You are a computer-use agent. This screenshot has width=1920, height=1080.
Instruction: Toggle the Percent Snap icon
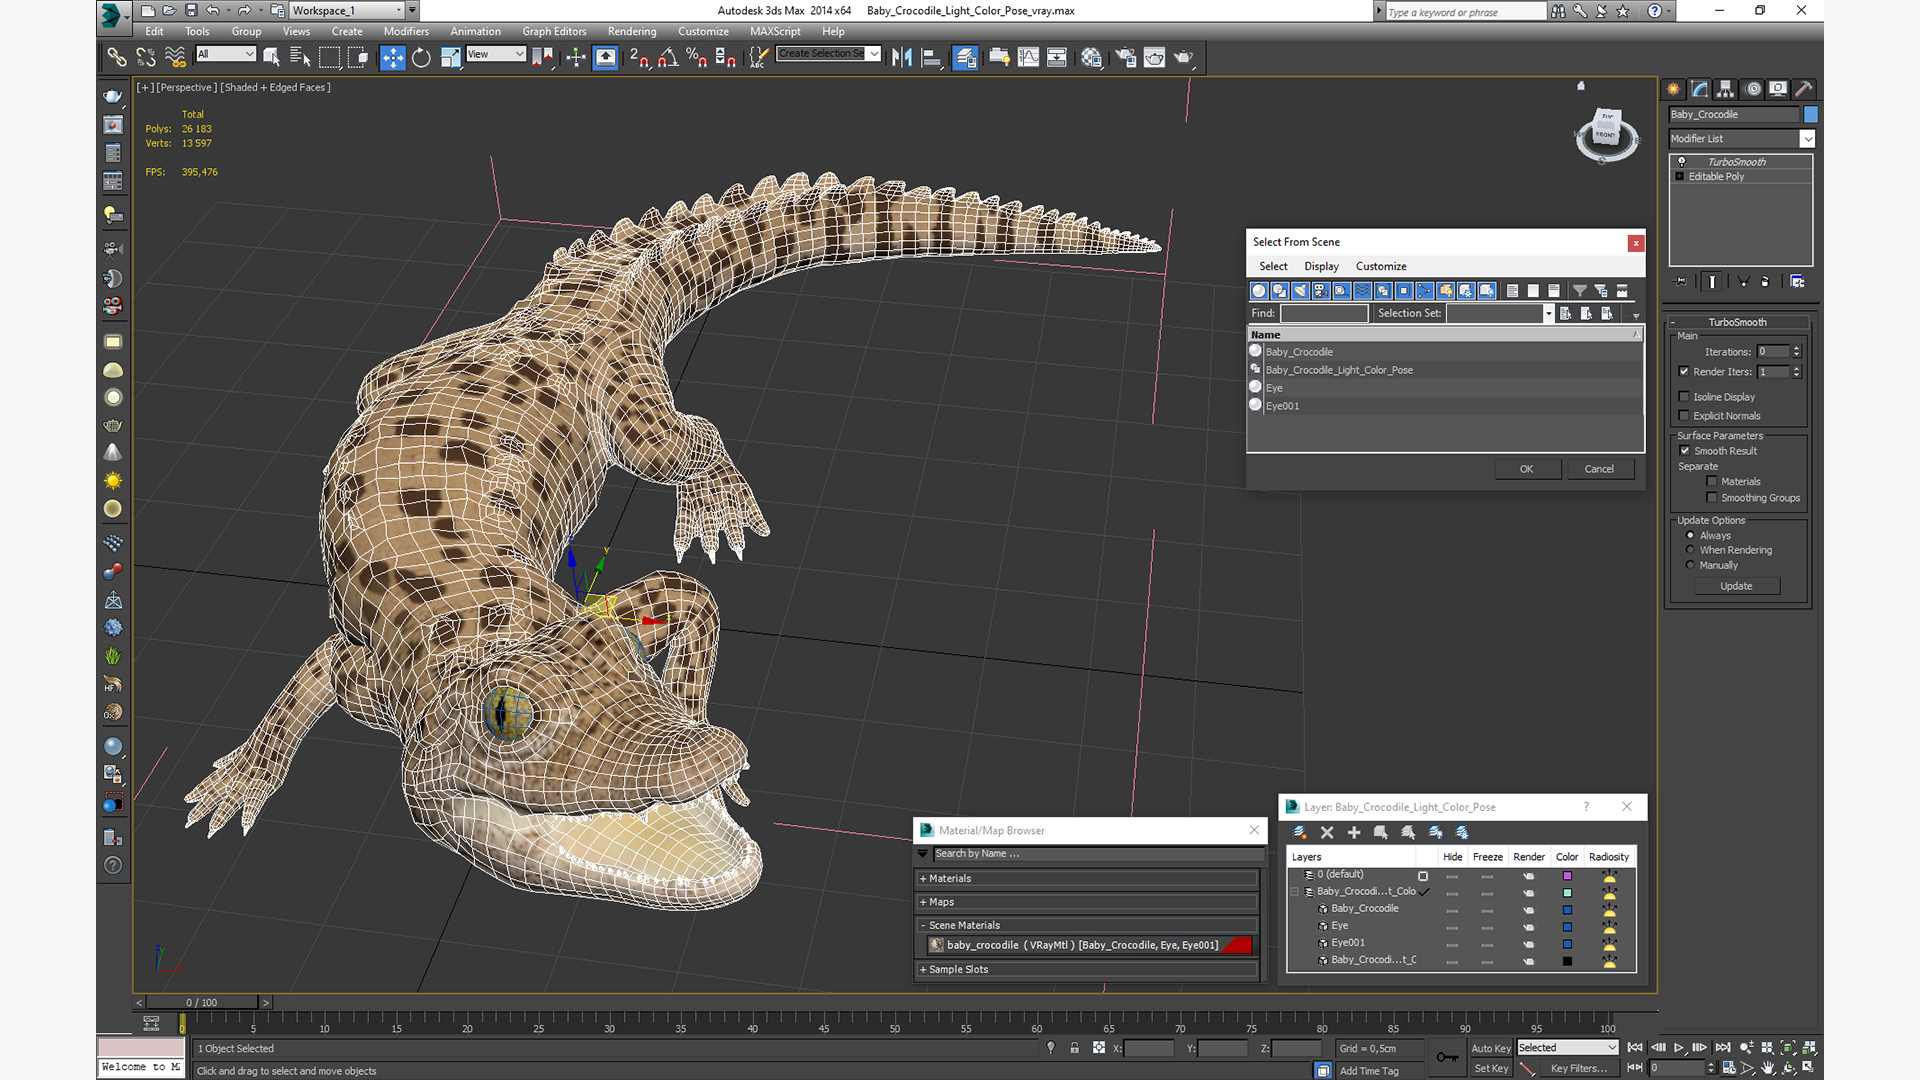(x=697, y=58)
